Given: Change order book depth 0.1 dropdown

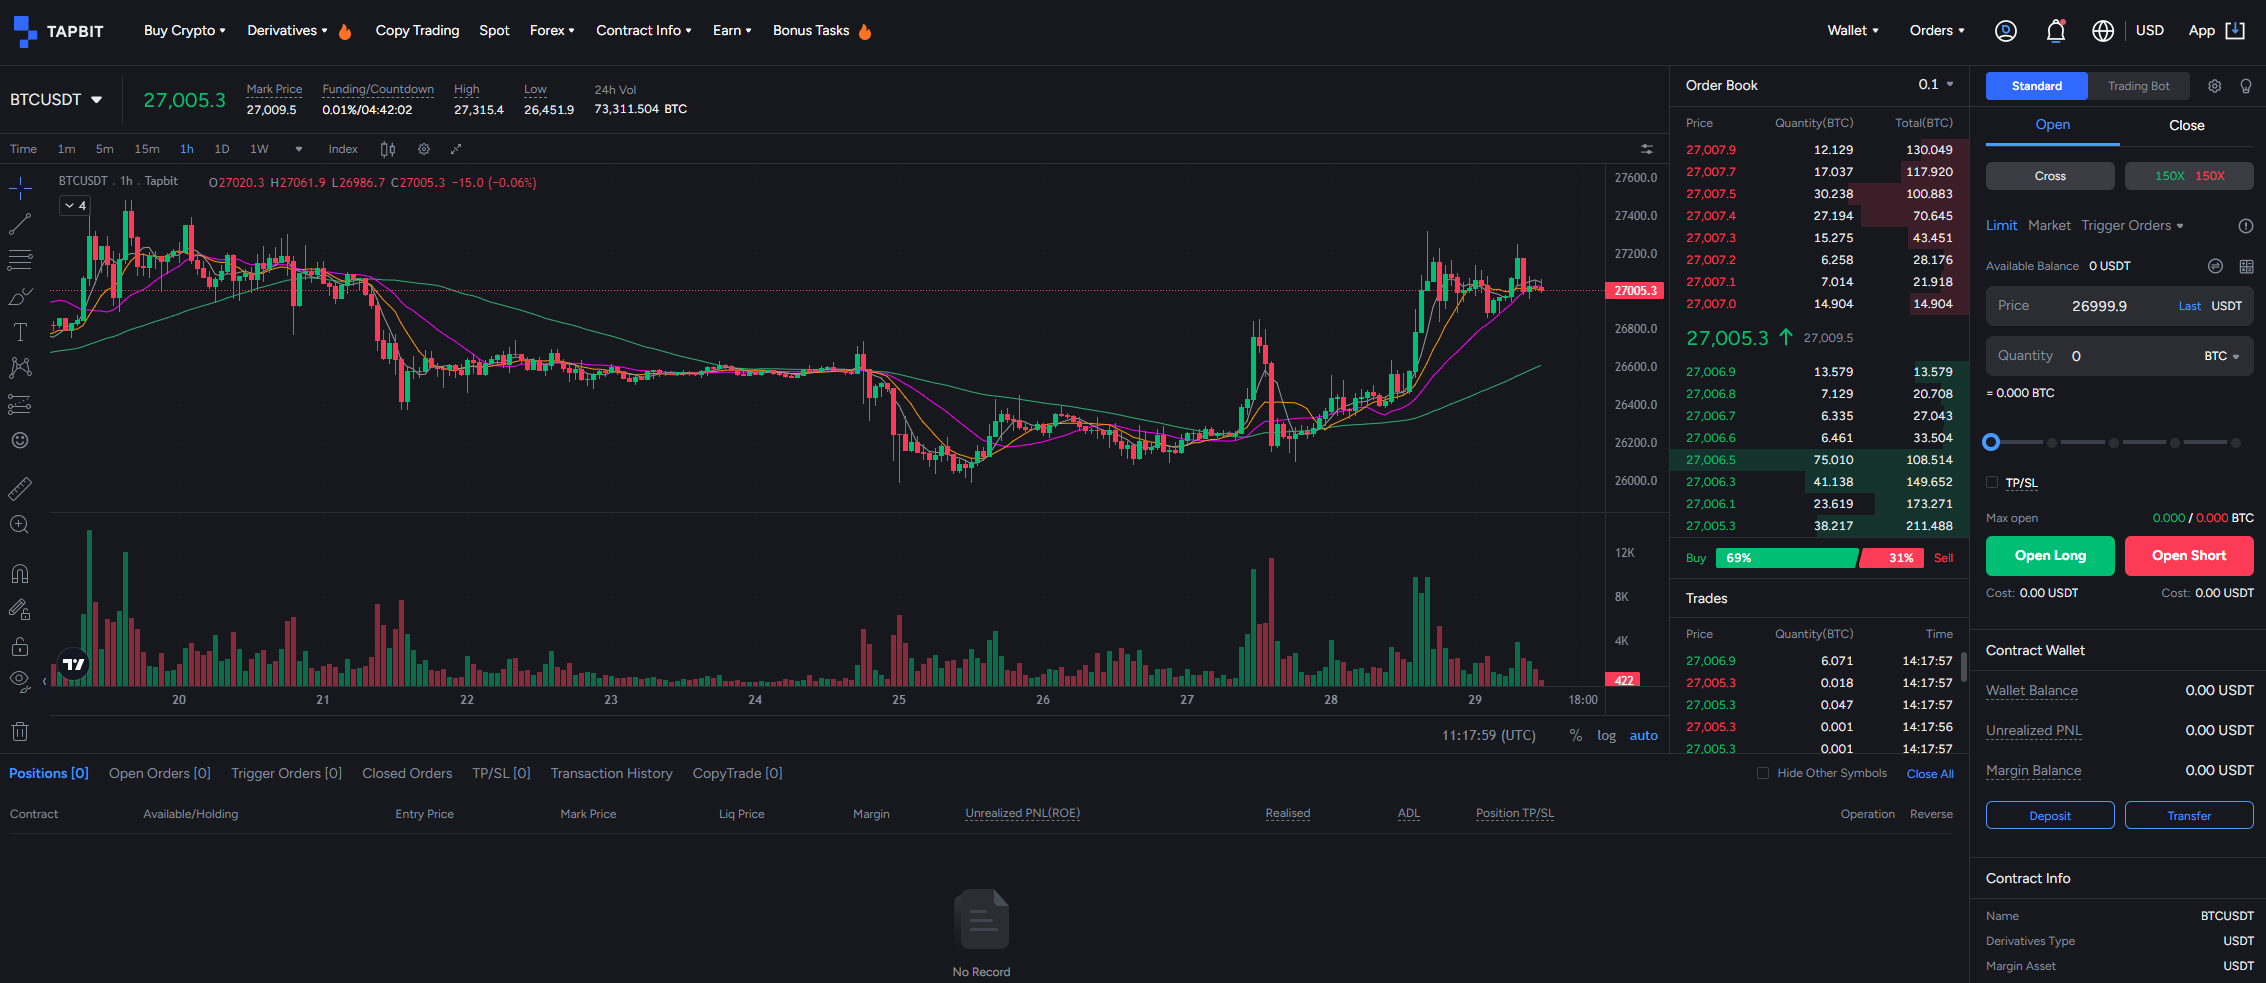Looking at the screenshot, I should coord(1936,85).
